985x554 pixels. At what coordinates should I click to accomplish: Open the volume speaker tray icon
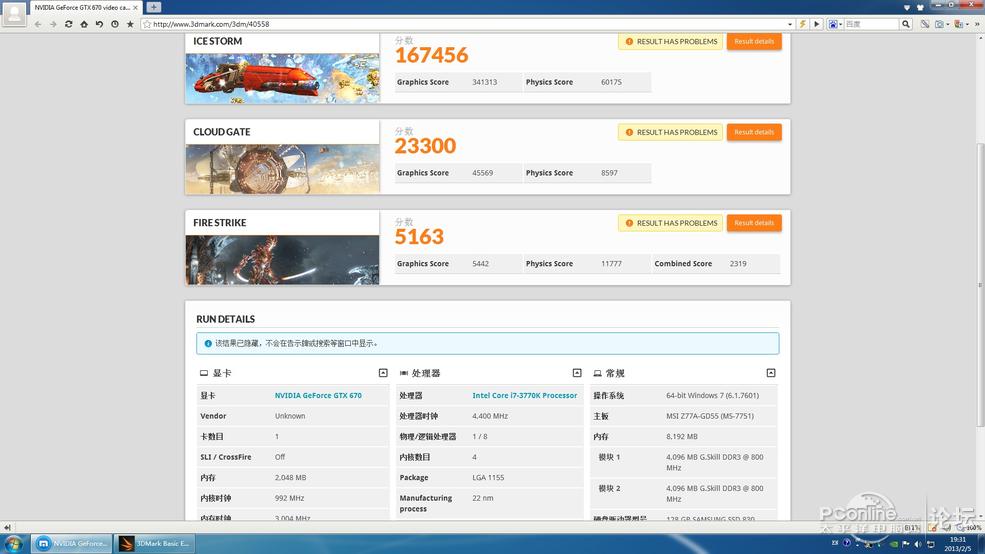click(918, 544)
